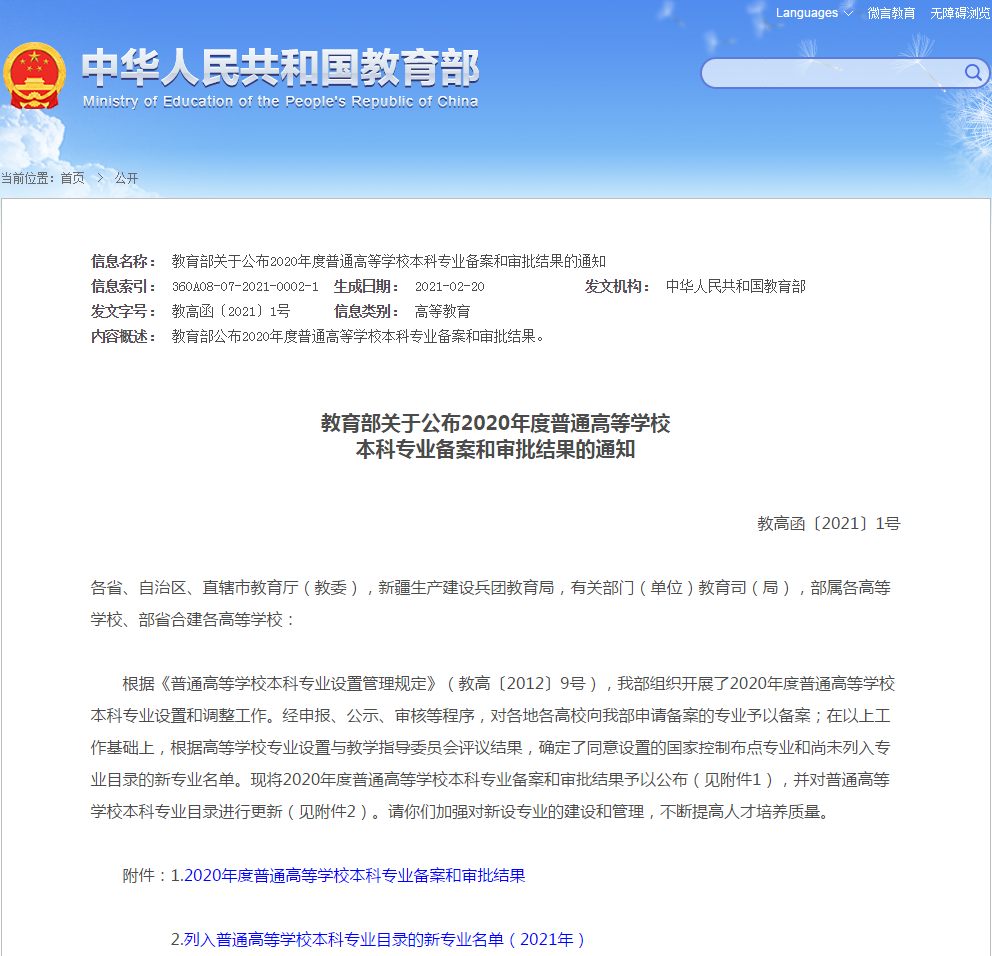Open the 微言教育 link
This screenshot has width=992, height=956.
tap(891, 13)
